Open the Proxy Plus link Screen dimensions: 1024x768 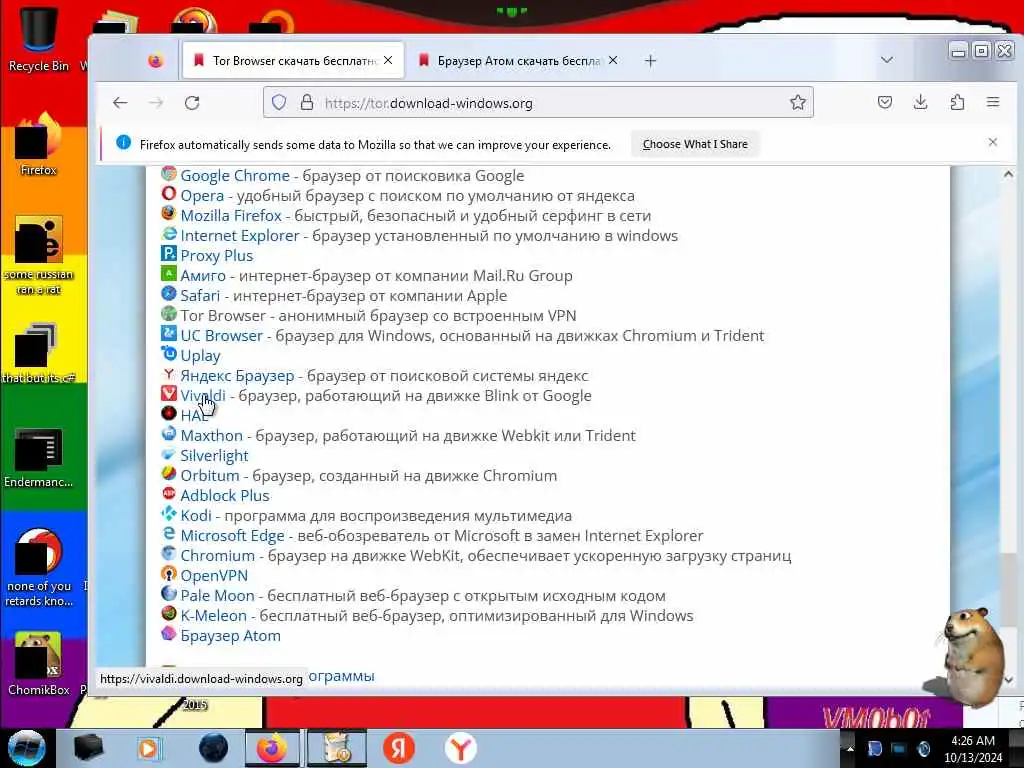click(216, 256)
